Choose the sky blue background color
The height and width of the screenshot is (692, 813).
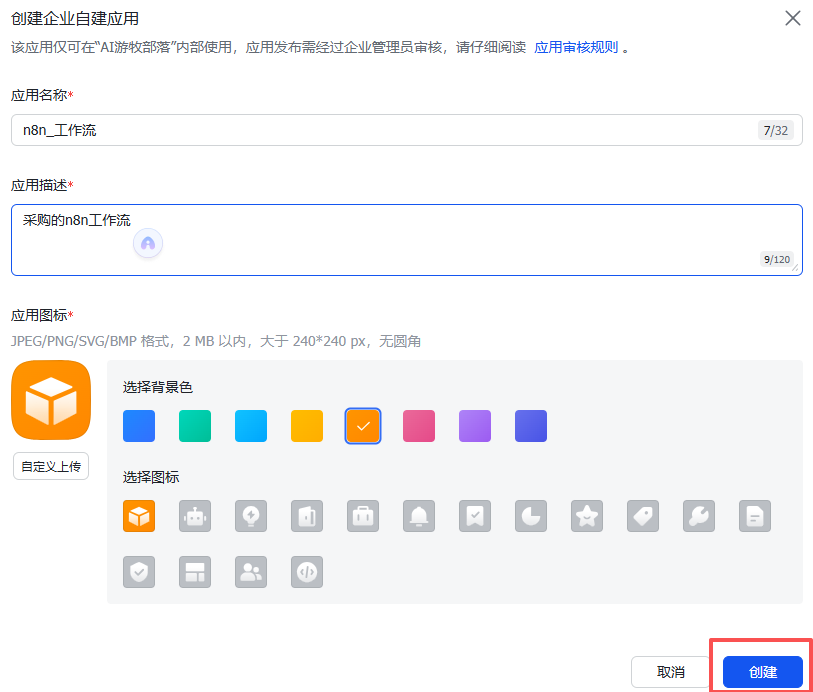pos(251,426)
